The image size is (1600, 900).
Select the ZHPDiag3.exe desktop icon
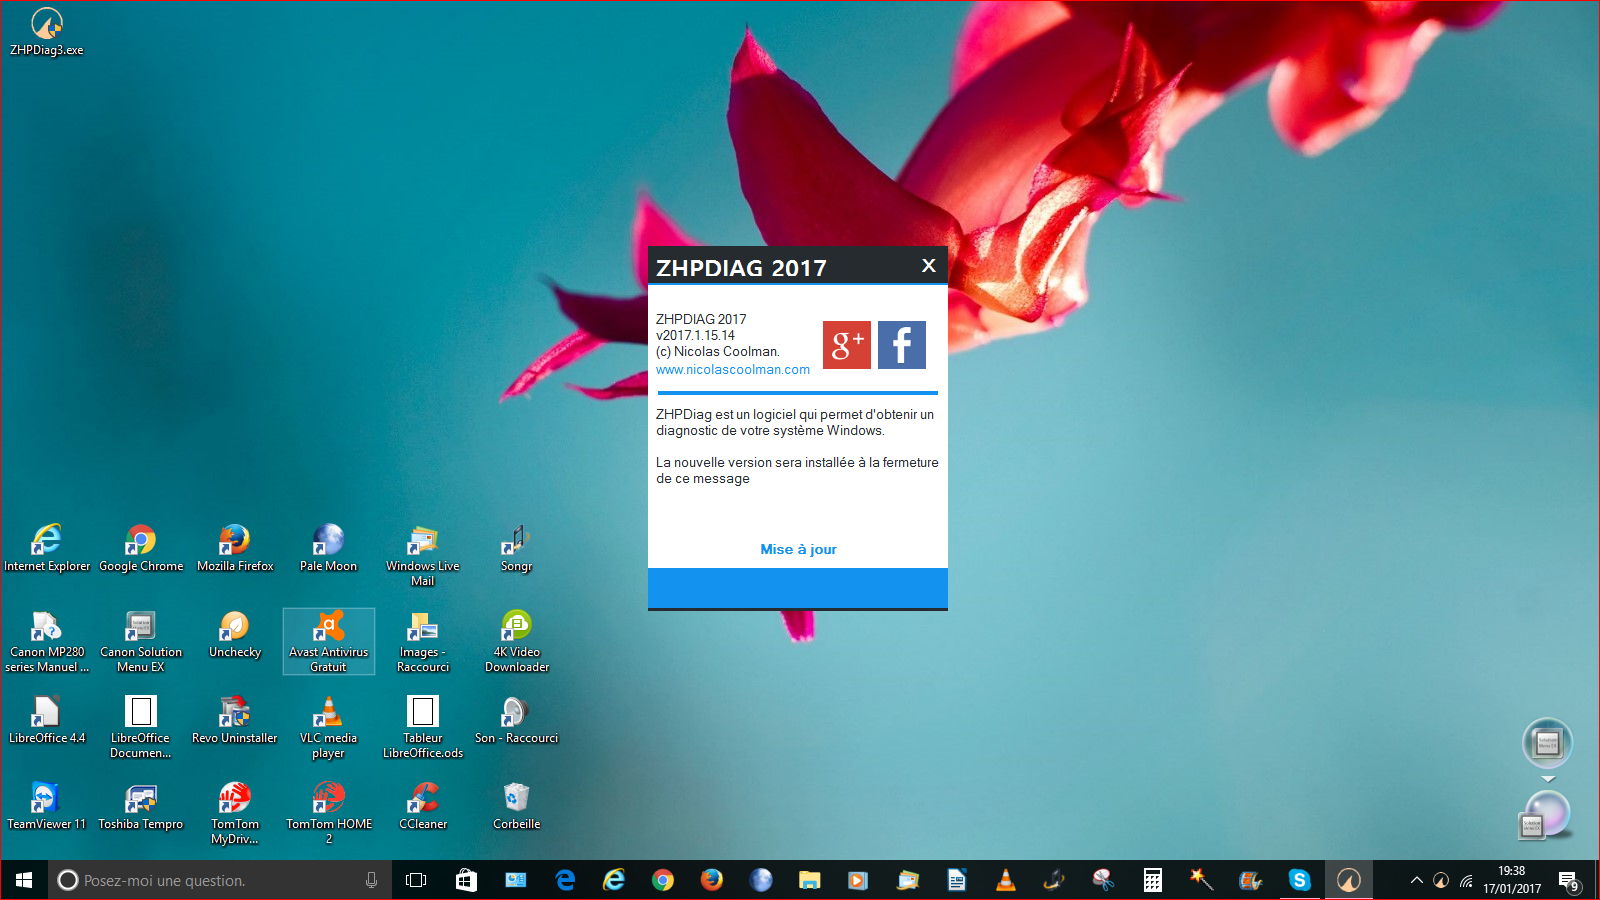tap(47, 32)
